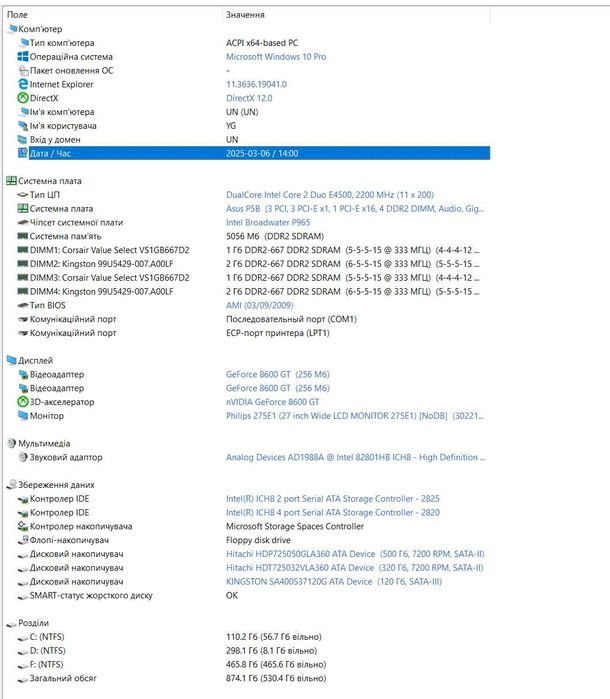Viewport: 610px width, 699px height.
Task: Open the nVIDIA GeForce 8600 GT link
Action: pos(272,402)
